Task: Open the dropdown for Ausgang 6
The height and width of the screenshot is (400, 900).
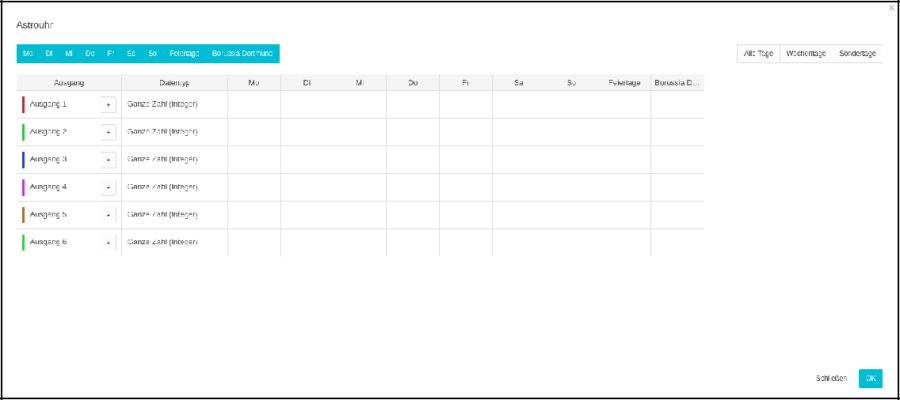Action: click(x=108, y=242)
